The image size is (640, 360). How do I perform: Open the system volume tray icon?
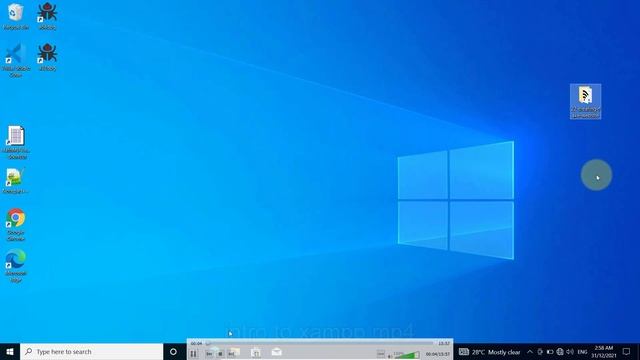click(570, 352)
